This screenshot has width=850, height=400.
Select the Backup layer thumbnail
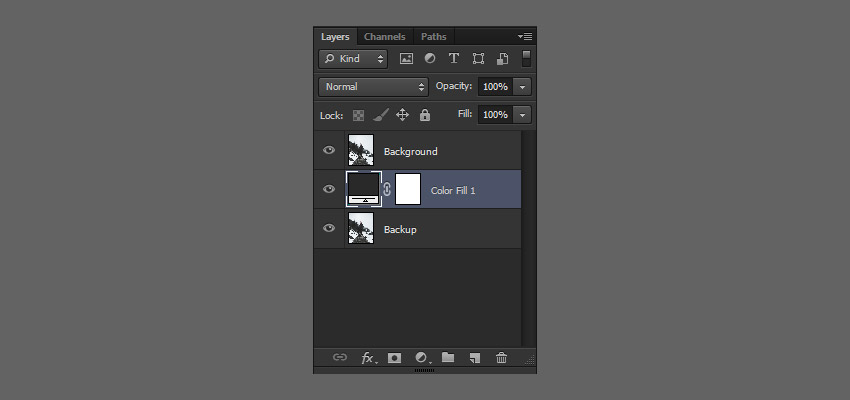click(x=360, y=228)
